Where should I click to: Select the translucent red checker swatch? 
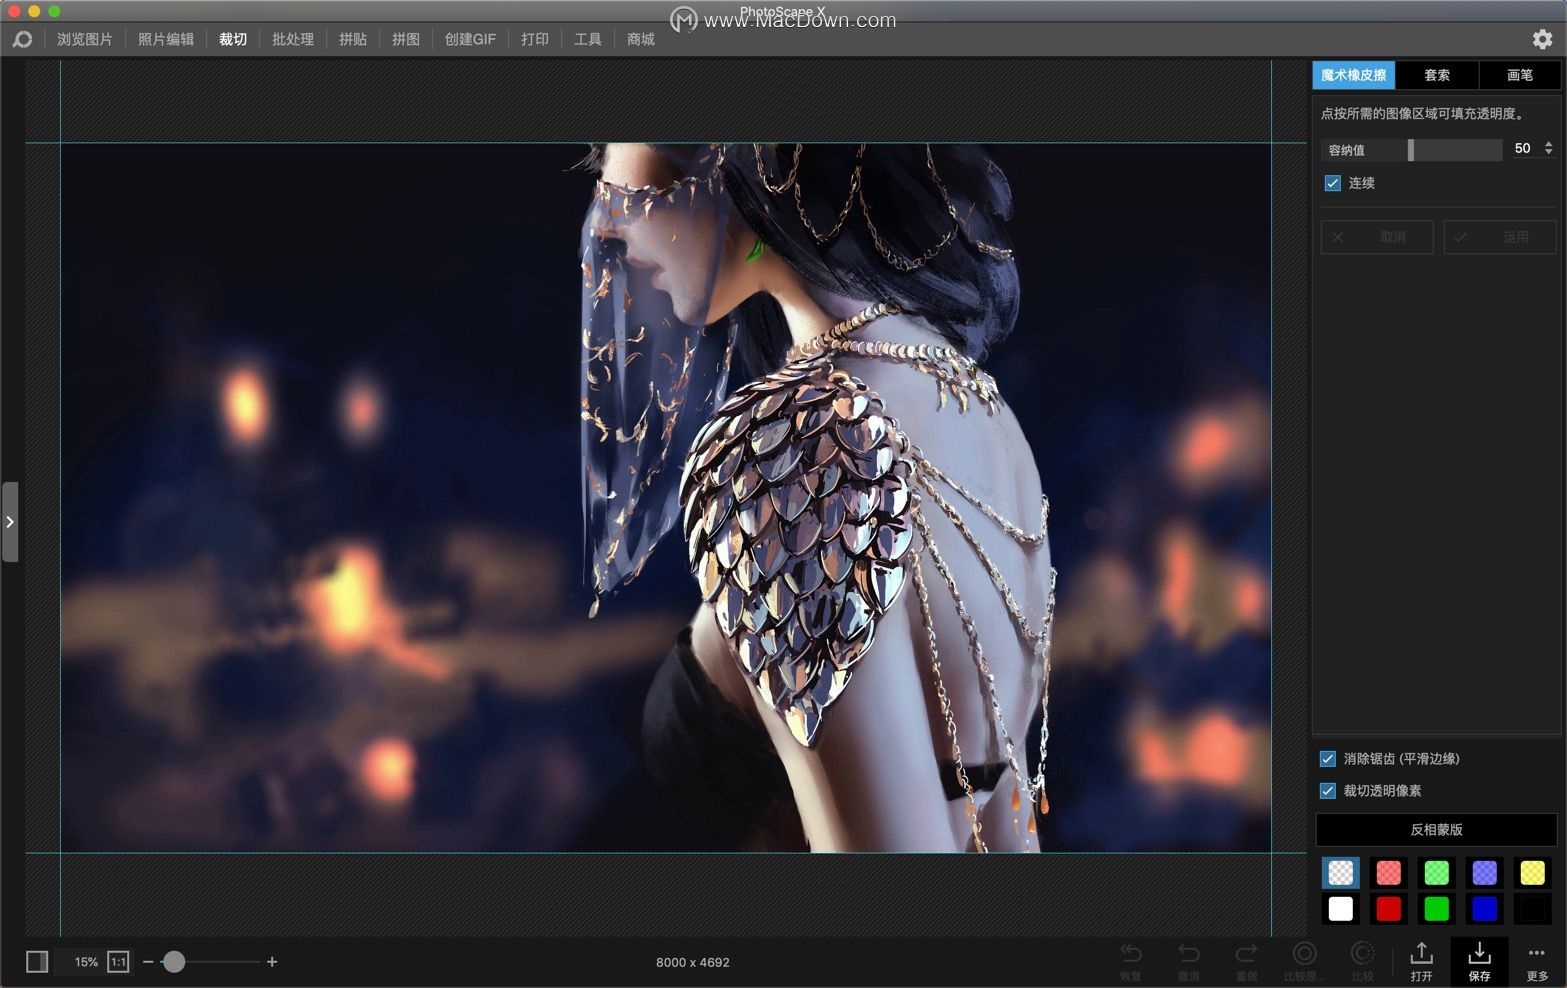point(1389,873)
